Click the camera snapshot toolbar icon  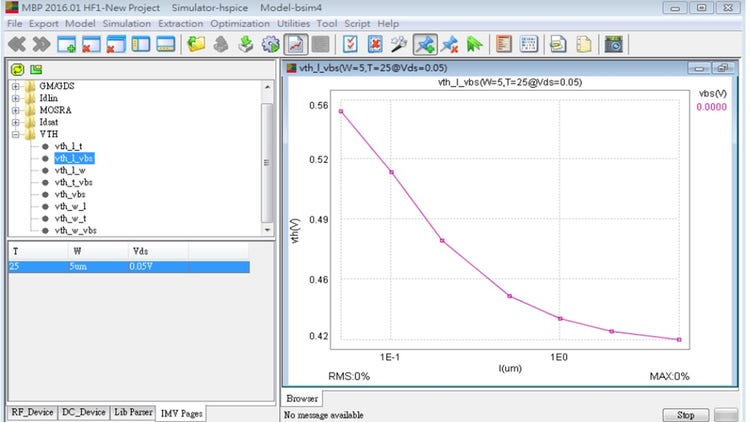tap(614, 44)
